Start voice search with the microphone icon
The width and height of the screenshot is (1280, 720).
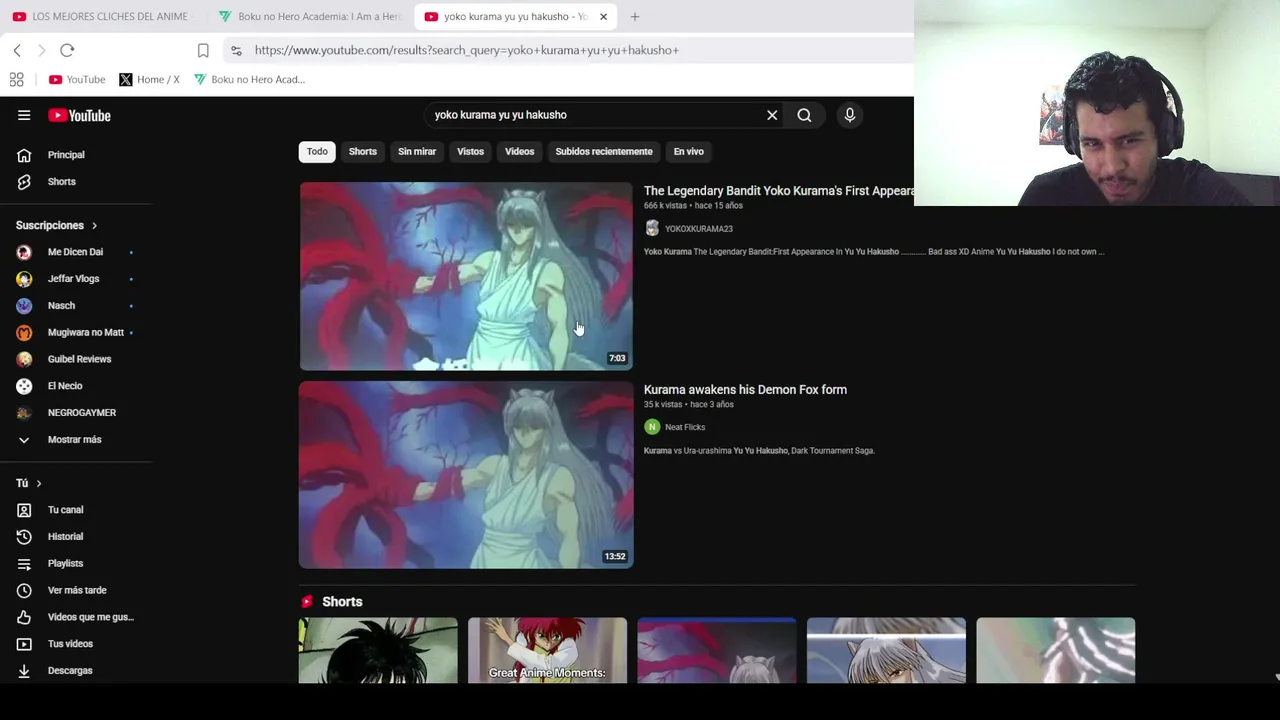pyautogui.click(x=850, y=115)
